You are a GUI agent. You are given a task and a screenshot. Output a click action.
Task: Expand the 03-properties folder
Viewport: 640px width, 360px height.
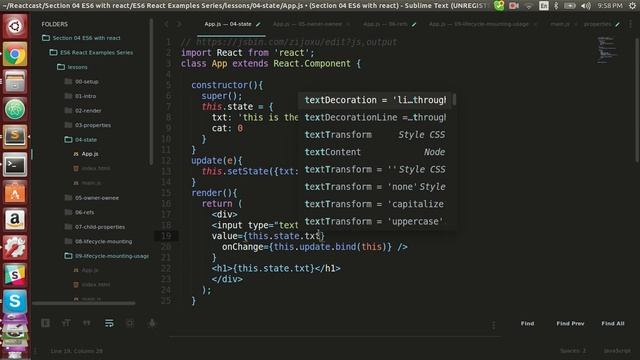coord(87,125)
